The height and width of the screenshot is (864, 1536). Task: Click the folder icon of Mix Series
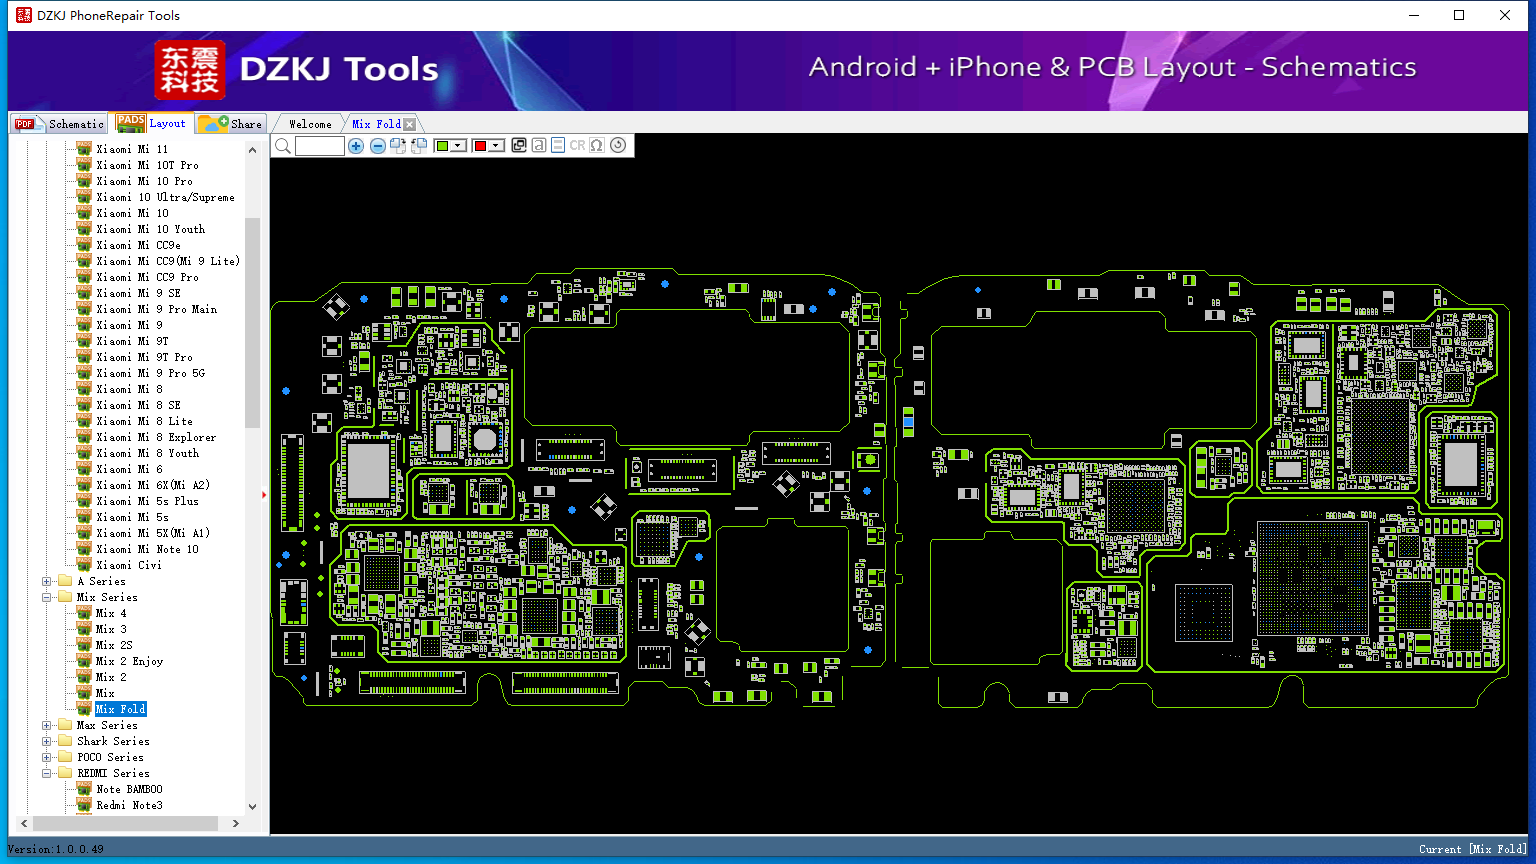(65, 597)
